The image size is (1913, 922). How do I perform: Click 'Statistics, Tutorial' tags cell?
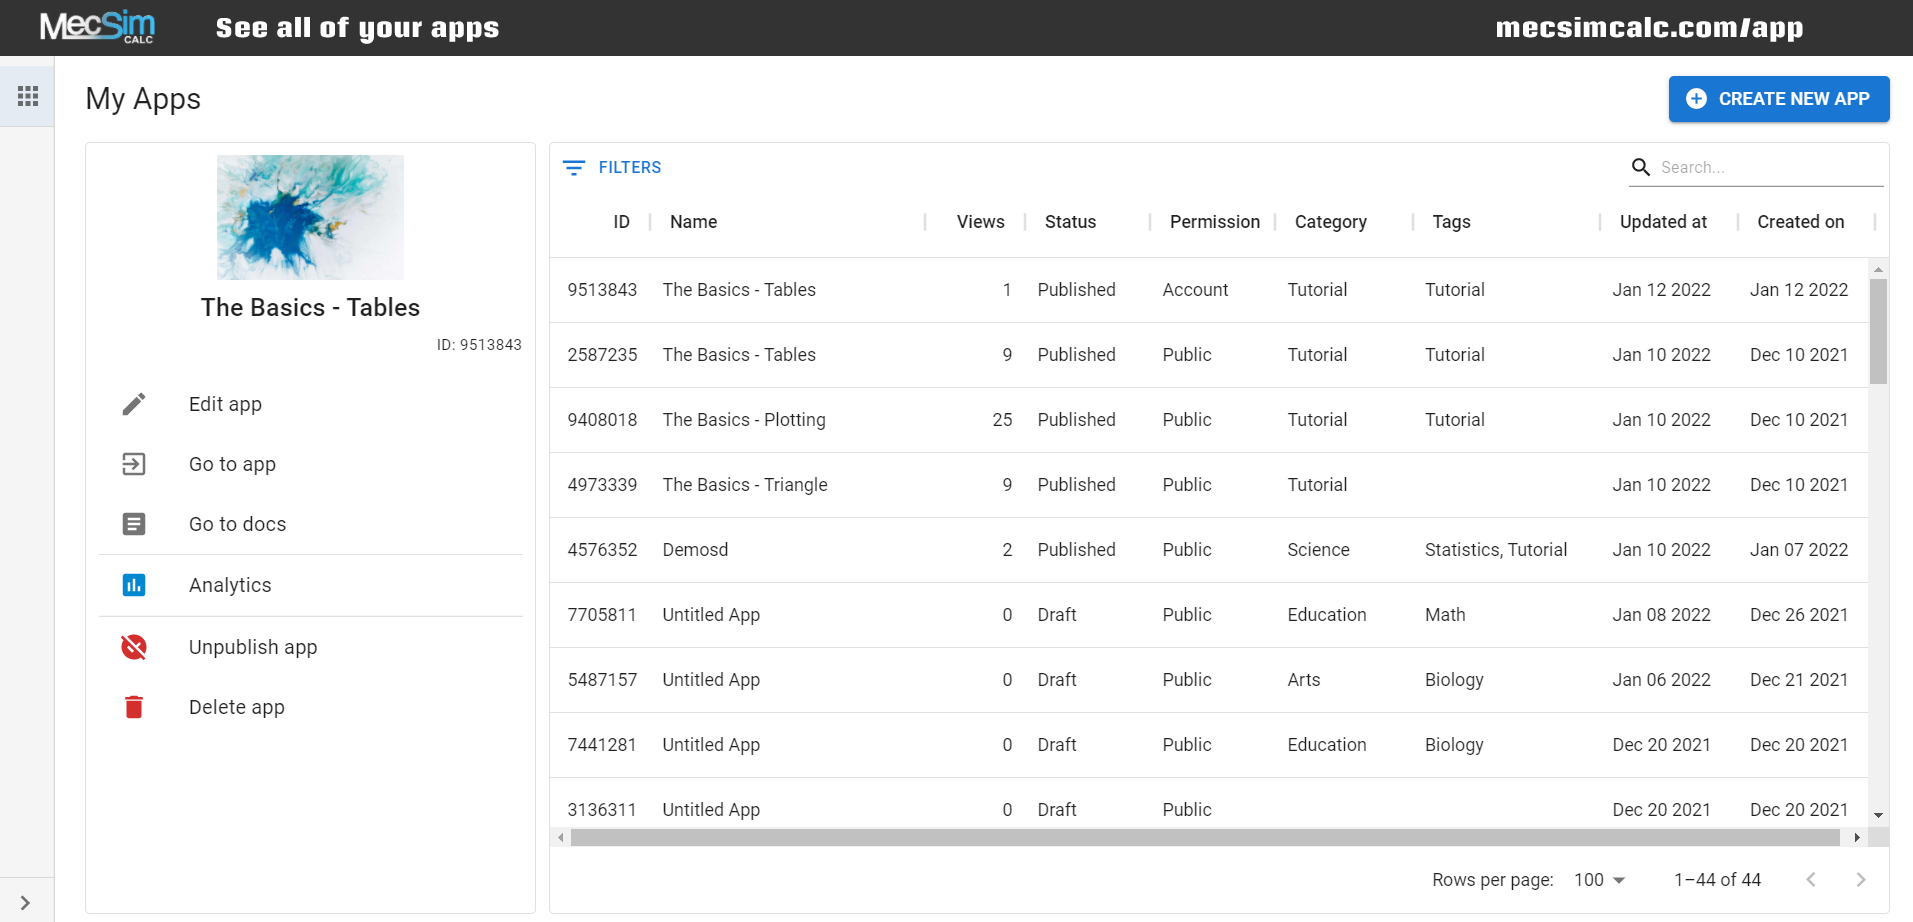(x=1496, y=550)
